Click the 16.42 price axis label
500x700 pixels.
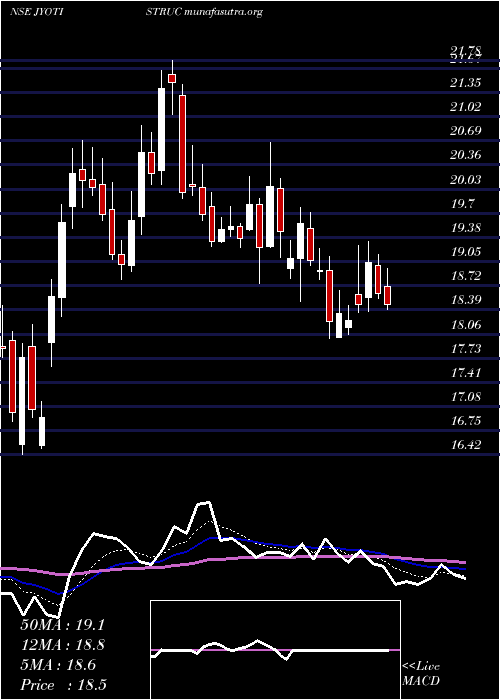coord(466,445)
